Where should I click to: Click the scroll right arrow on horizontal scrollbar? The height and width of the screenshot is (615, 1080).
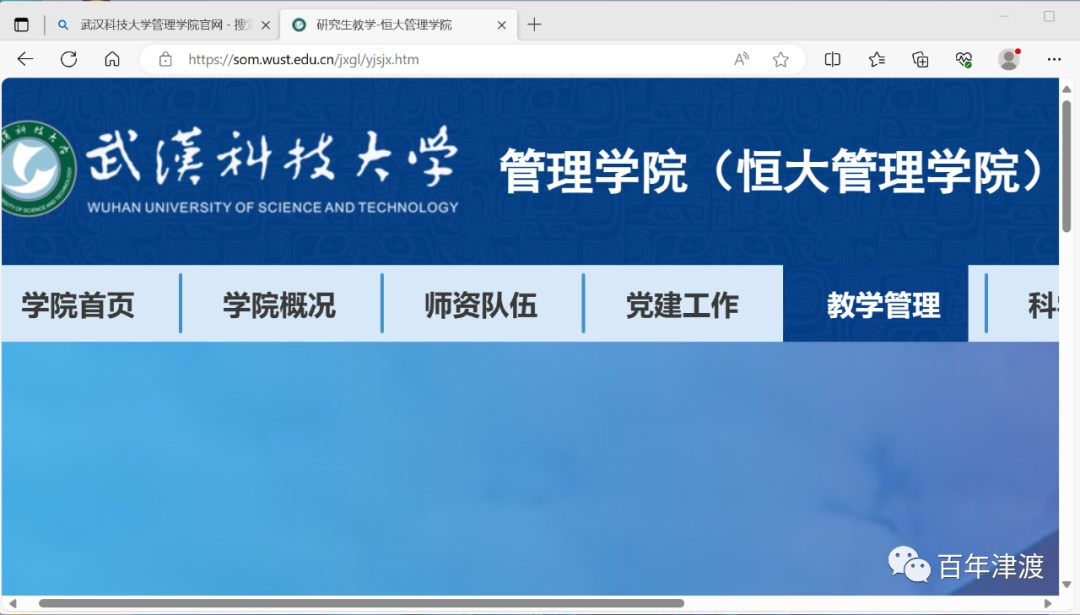point(1048,603)
